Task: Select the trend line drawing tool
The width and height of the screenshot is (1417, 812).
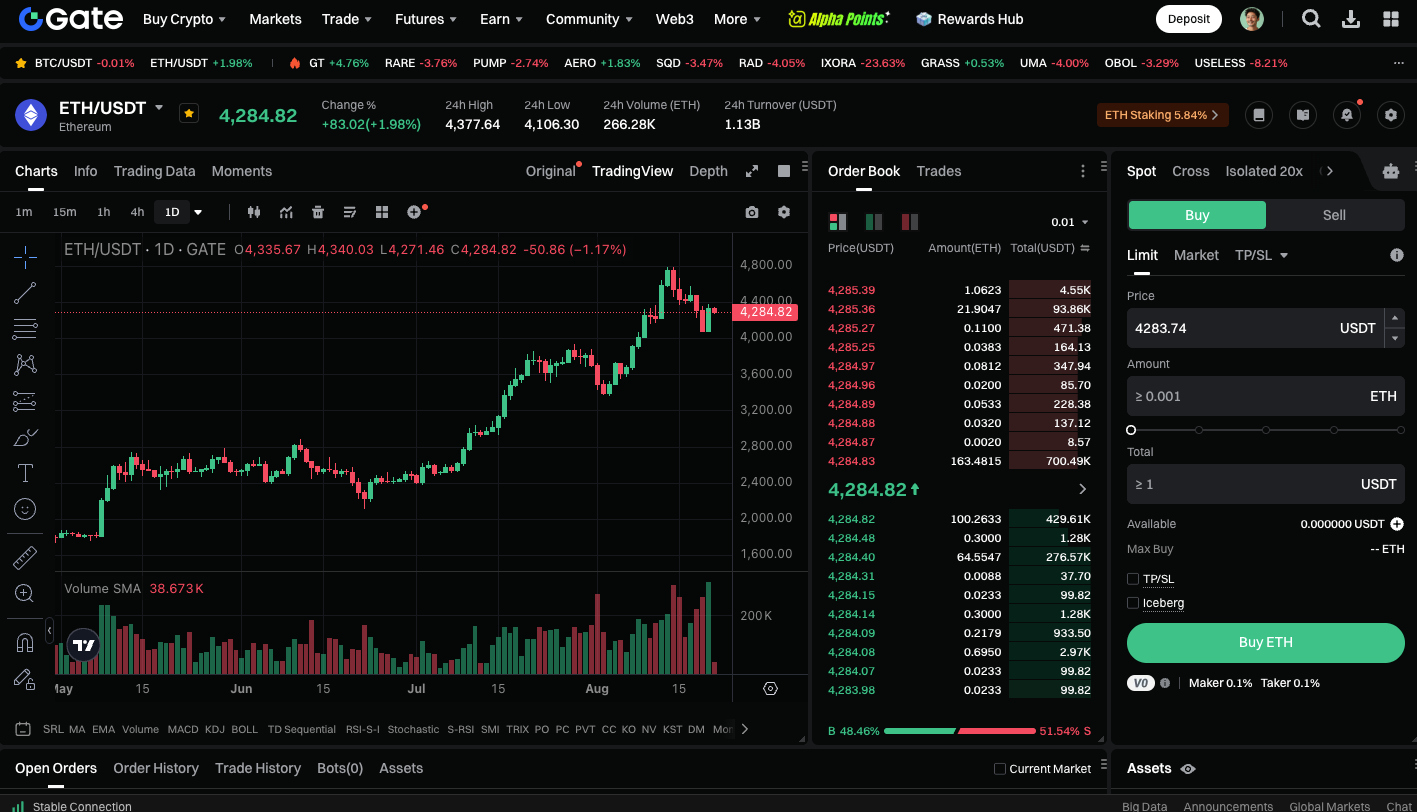Action: pyautogui.click(x=25, y=293)
